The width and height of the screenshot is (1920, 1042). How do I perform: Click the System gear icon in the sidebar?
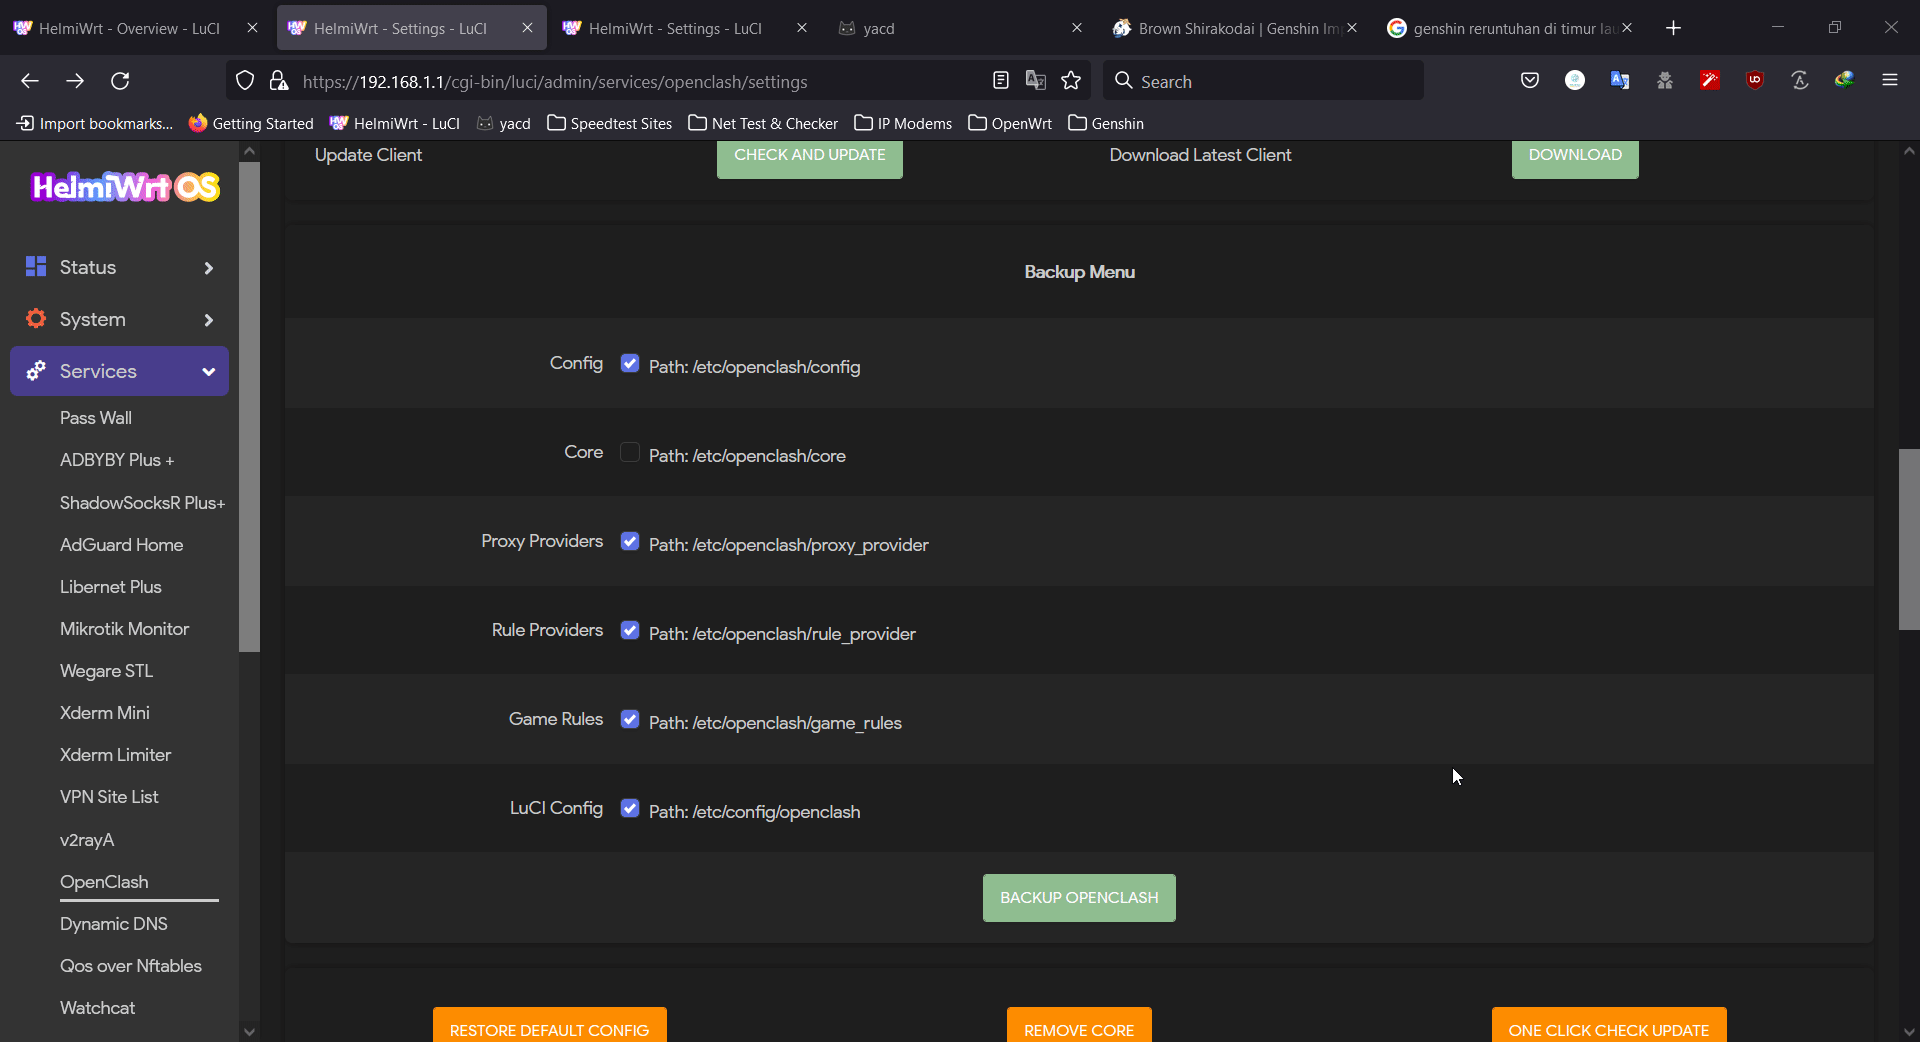(x=36, y=319)
